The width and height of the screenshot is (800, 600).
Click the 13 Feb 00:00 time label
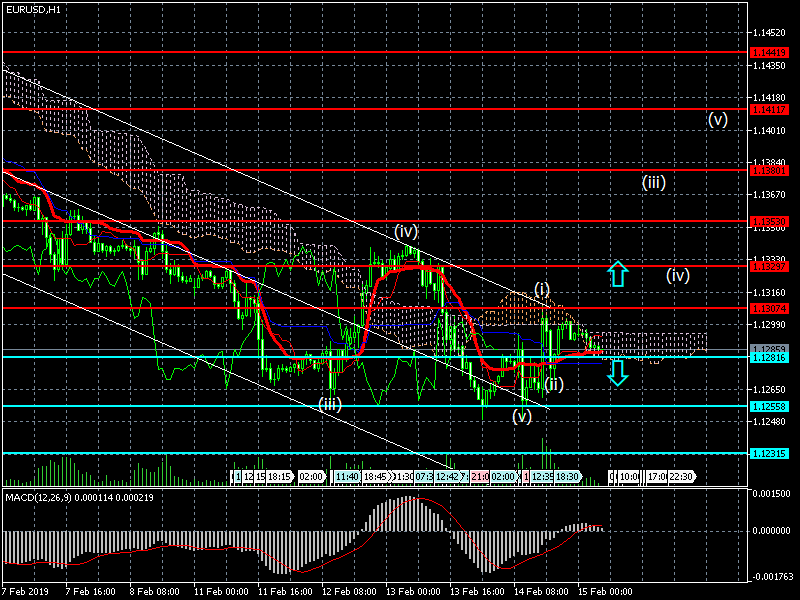(413, 591)
